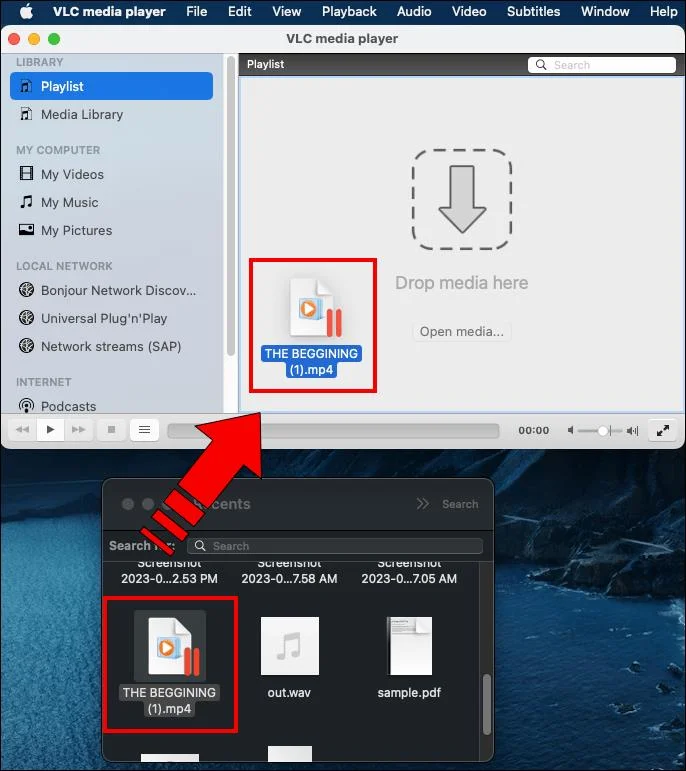Screen dimensions: 686x771
Task: Click the playback progress bar
Action: pos(333,431)
